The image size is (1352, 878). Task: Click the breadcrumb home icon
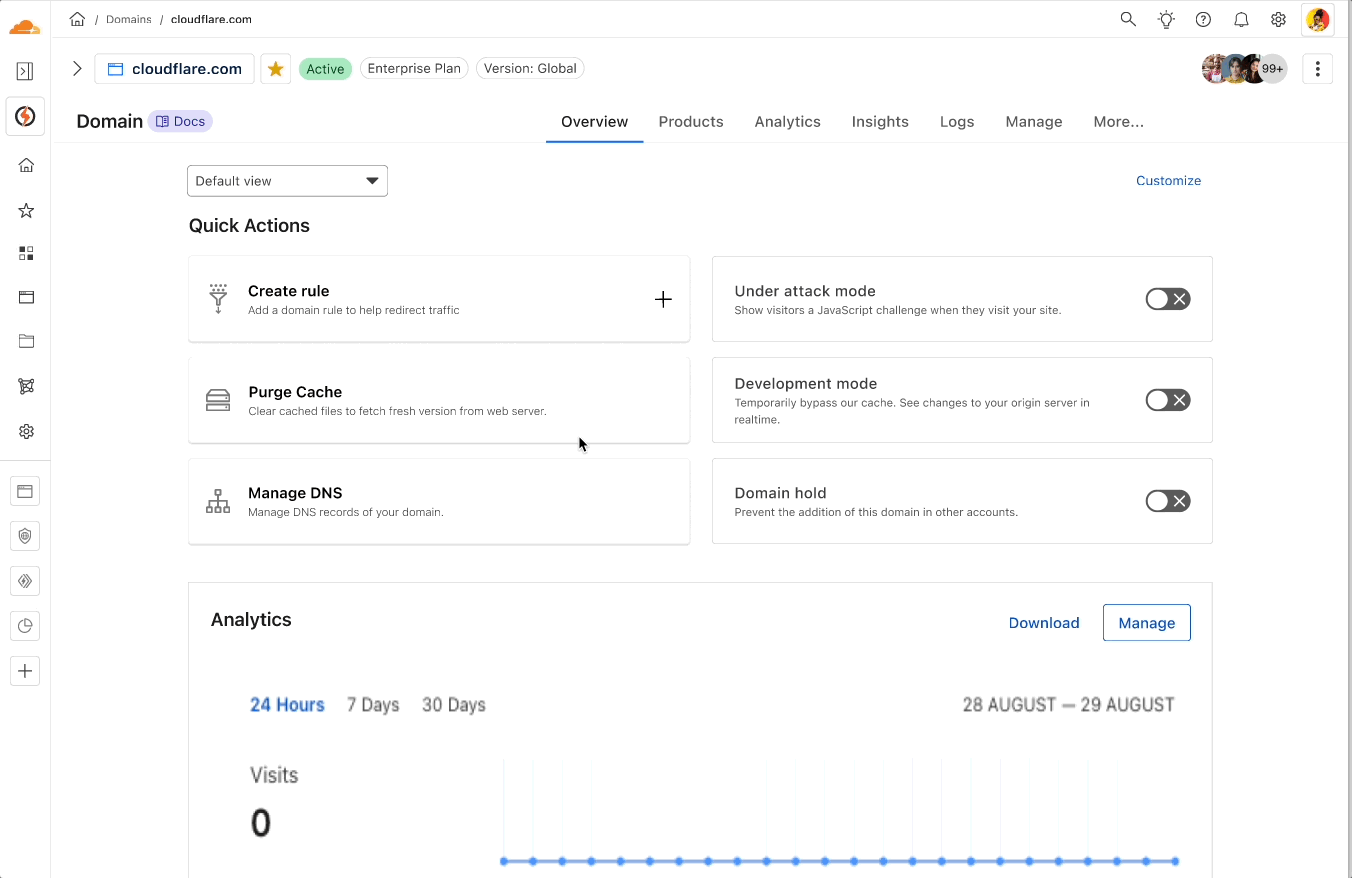[x=77, y=19]
